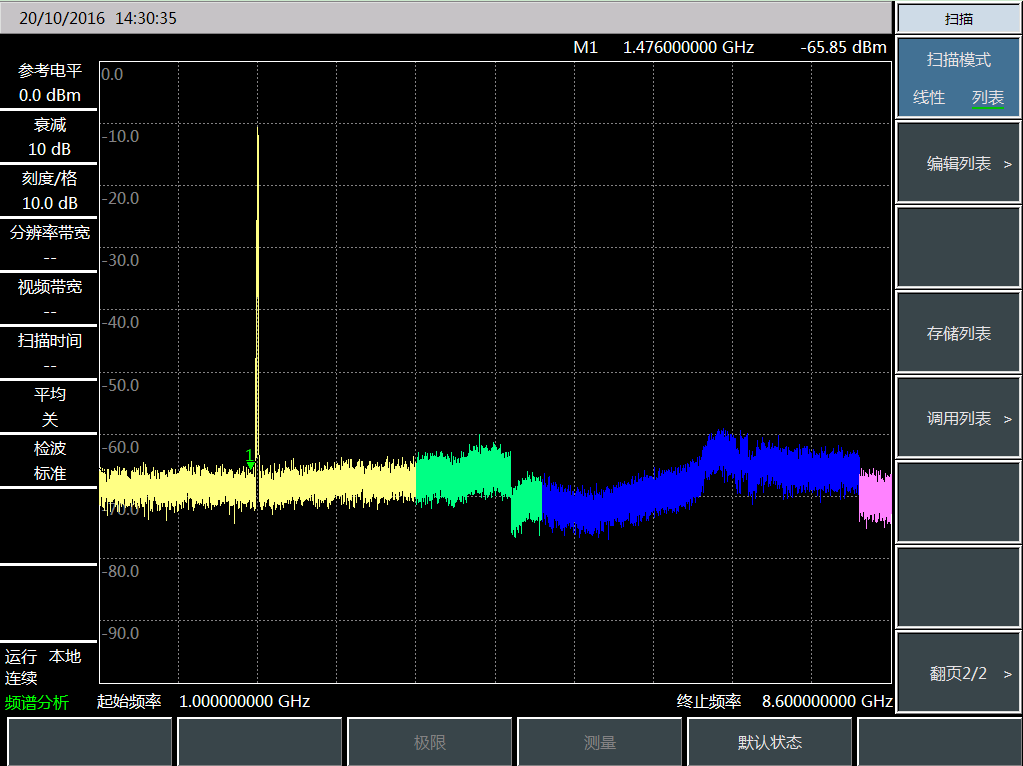Toggle the 平均 averaging setting
Image resolution: width=1023 pixels, height=766 pixels.
[49, 407]
